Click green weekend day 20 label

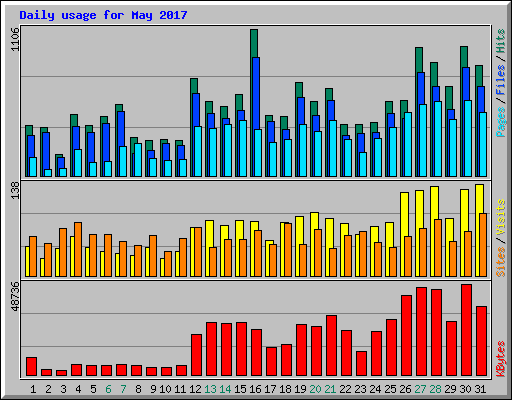pyautogui.click(x=315, y=389)
